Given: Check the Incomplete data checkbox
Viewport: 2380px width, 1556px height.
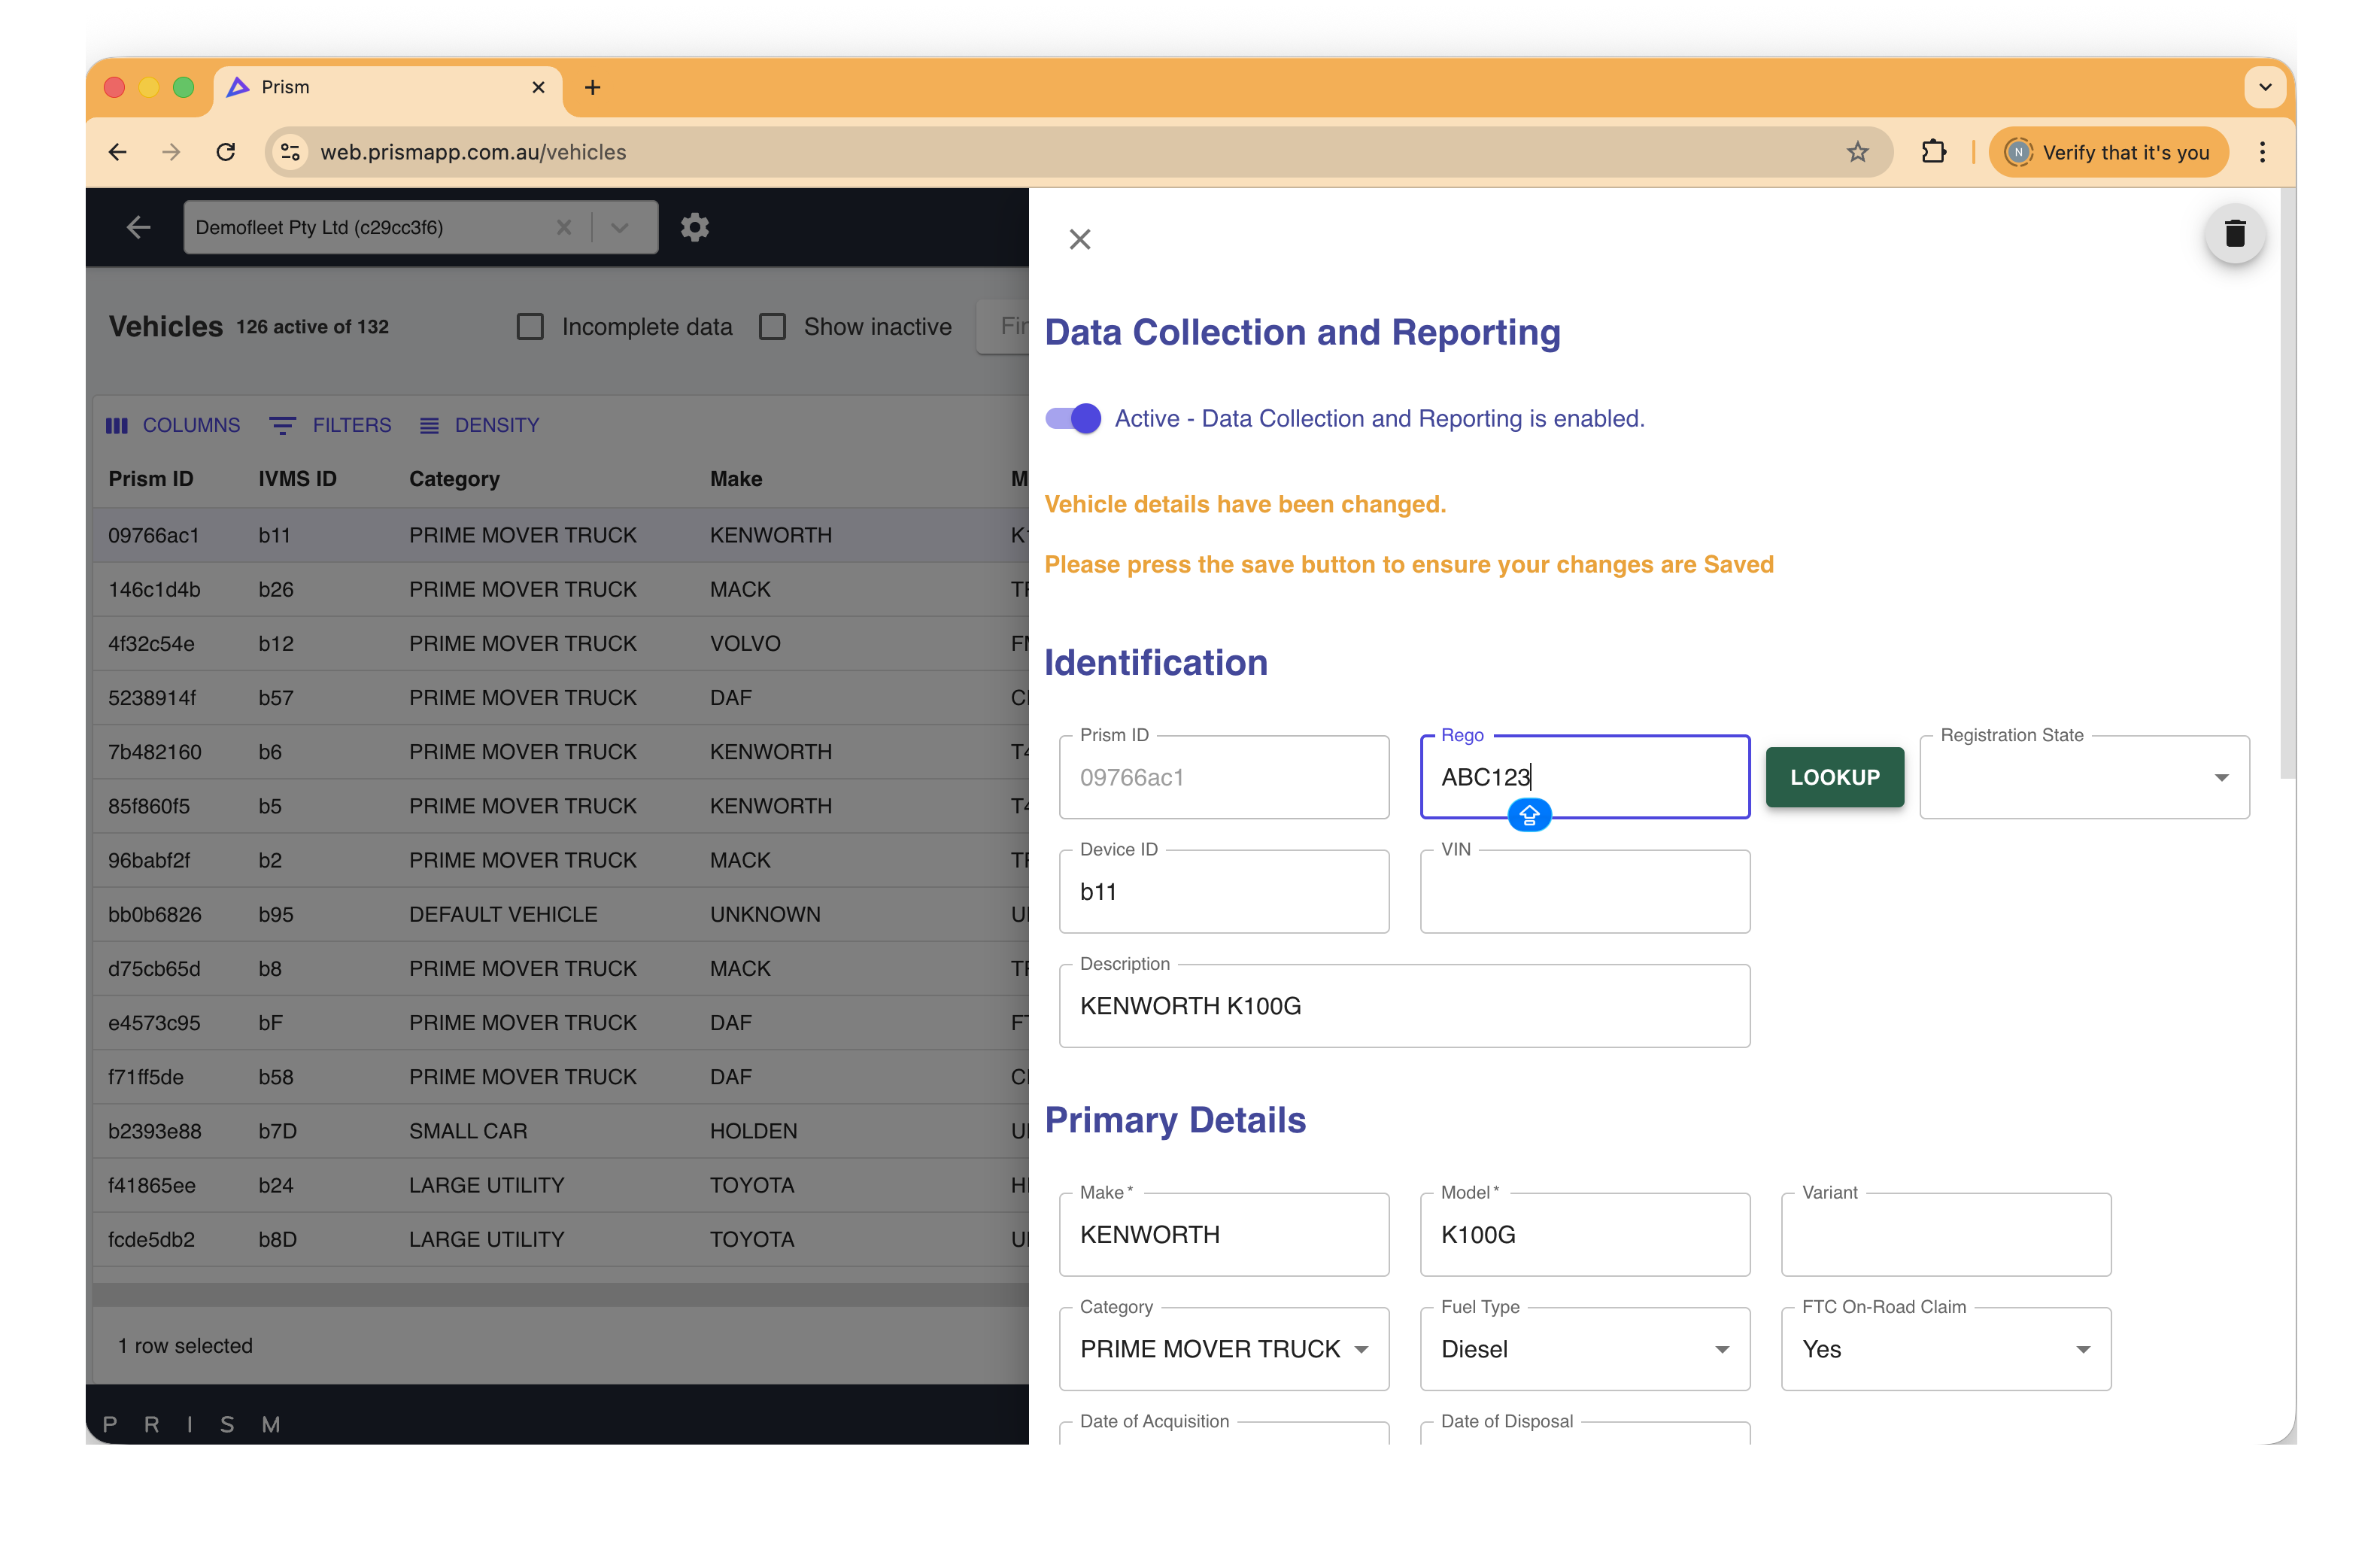Looking at the screenshot, I should (x=530, y=327).
